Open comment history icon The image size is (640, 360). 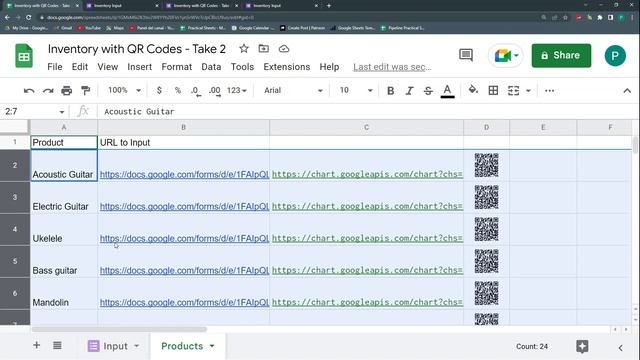point(466,55)
